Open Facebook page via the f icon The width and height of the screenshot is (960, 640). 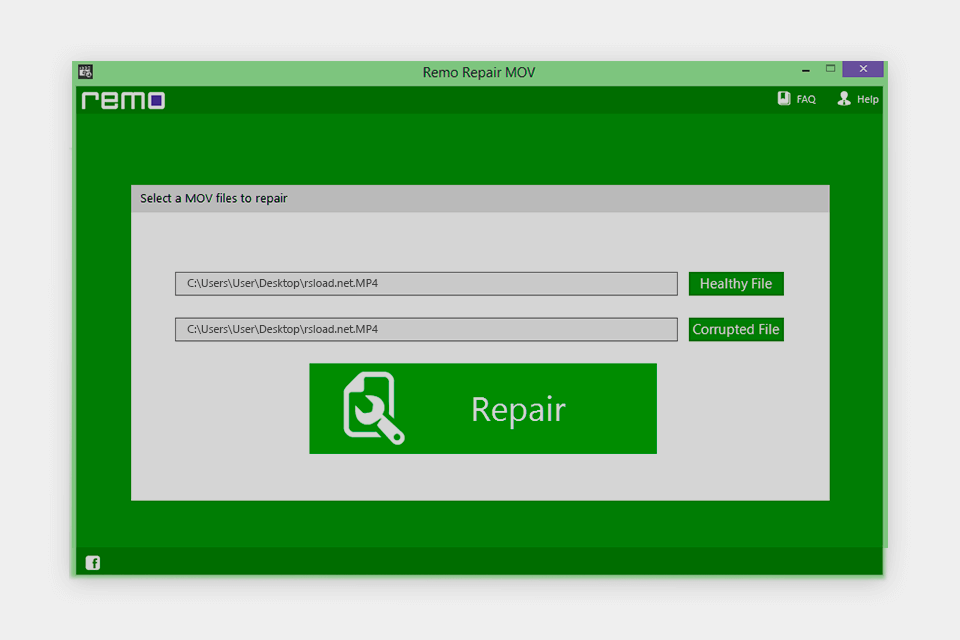point(93,563)
